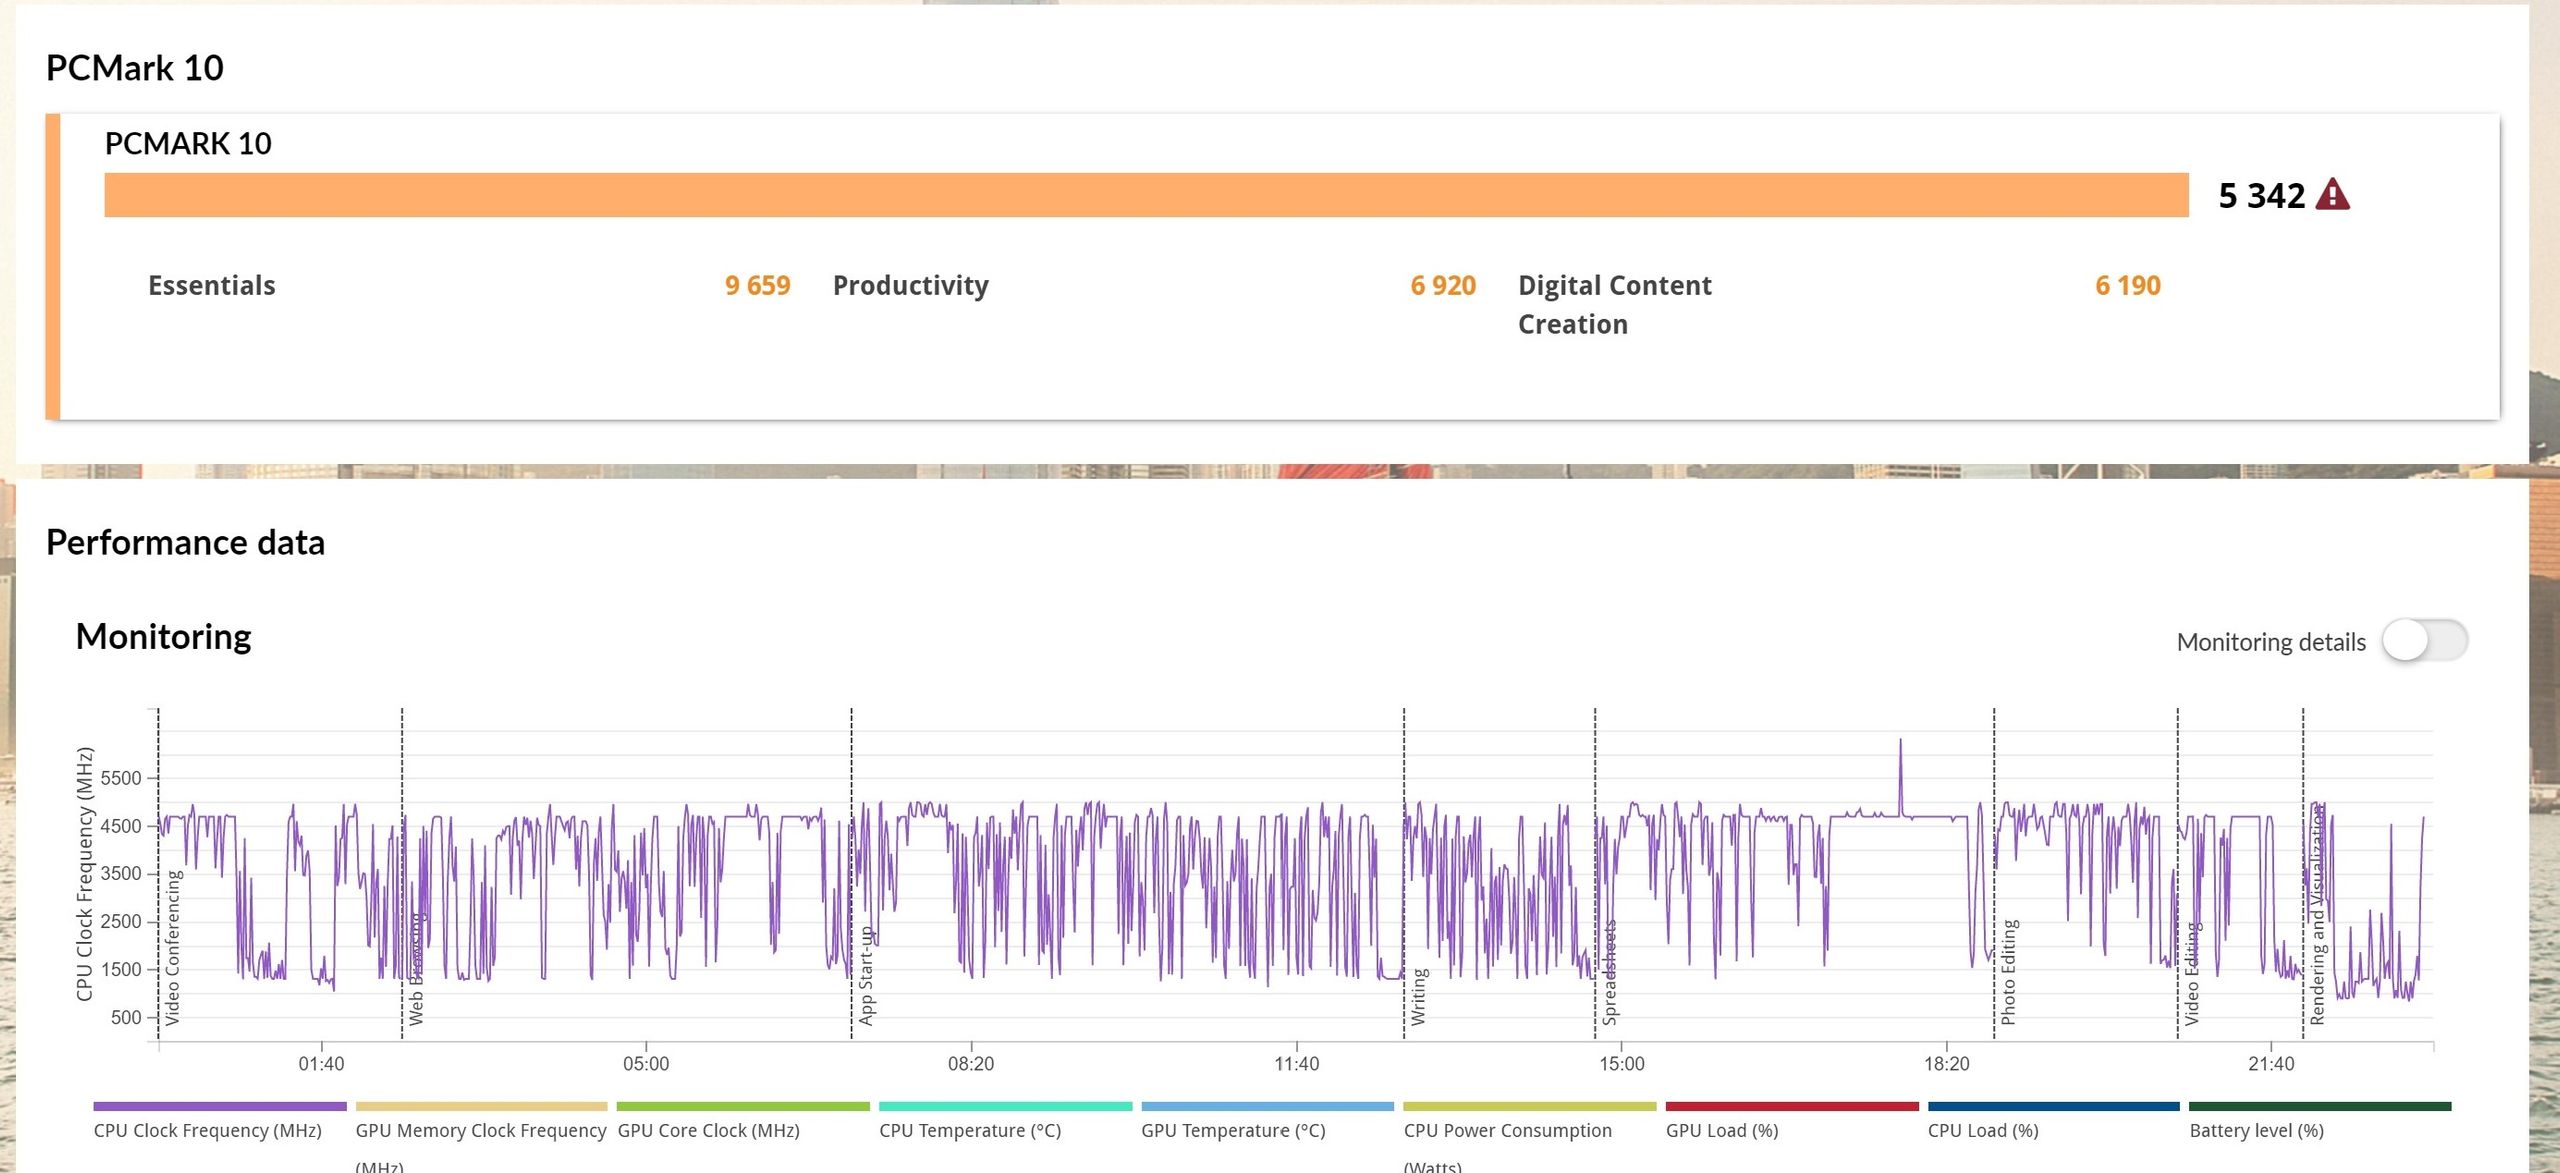The width and height of the screenshot is (2560, 1173).
Task: Select the Rendering and Visualization timeline marker
Action: click(2317, 914)
